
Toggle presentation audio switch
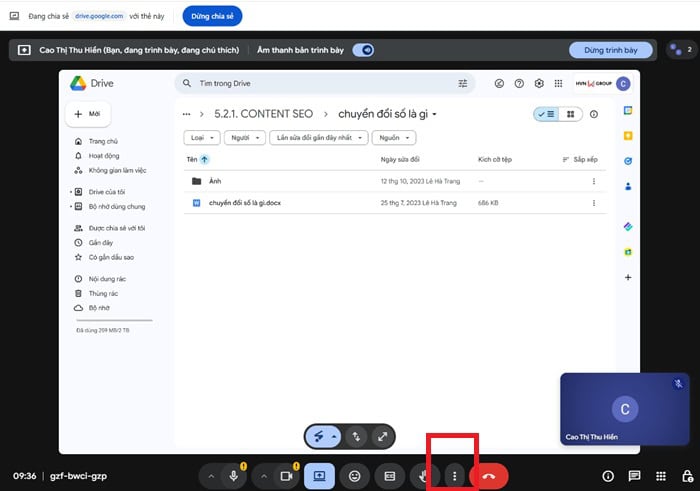coord(364,50)
